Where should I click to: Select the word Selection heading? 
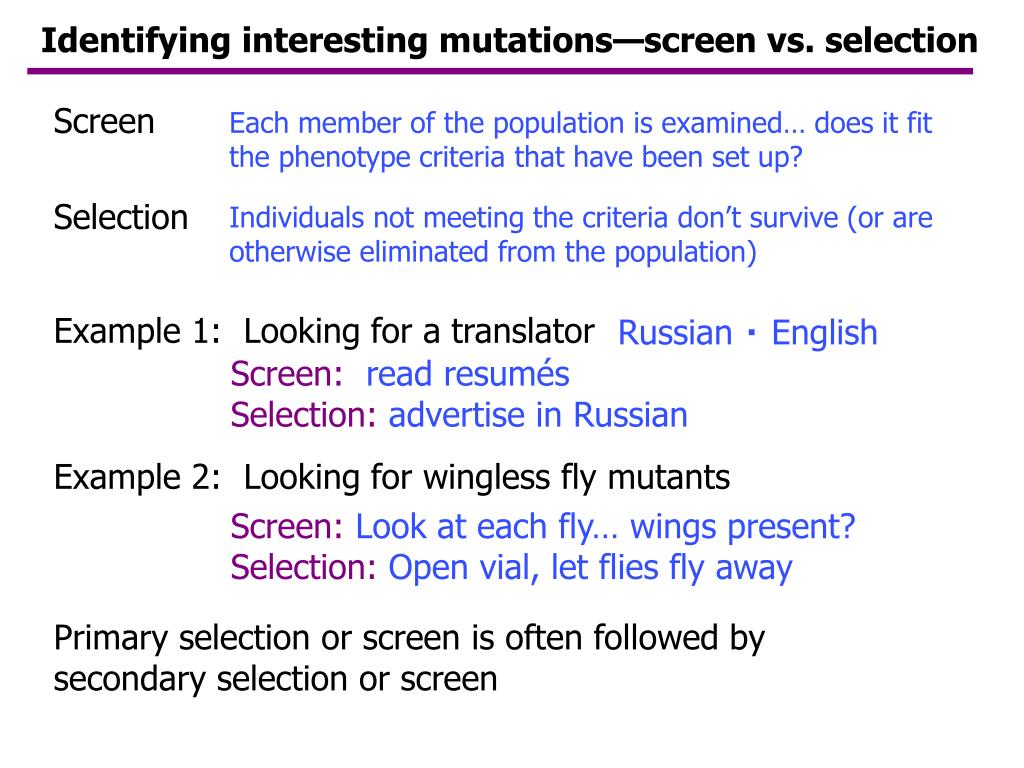pyautogui.click(x=121, y=217)
